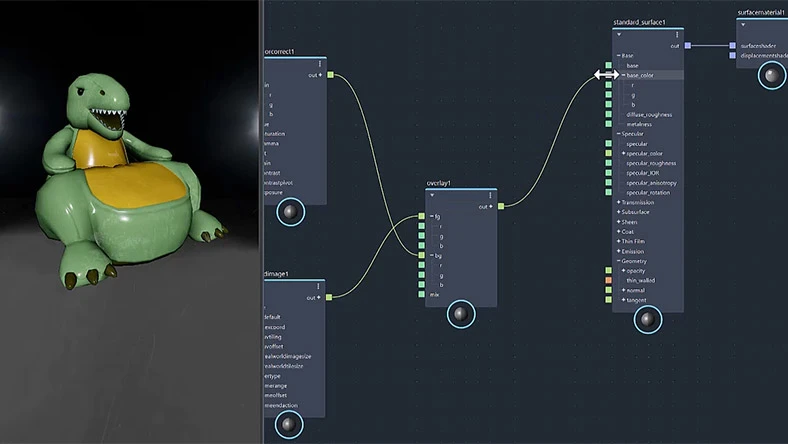Select the orange thin_walled input port
788x444 pixels.
[609, 280]
